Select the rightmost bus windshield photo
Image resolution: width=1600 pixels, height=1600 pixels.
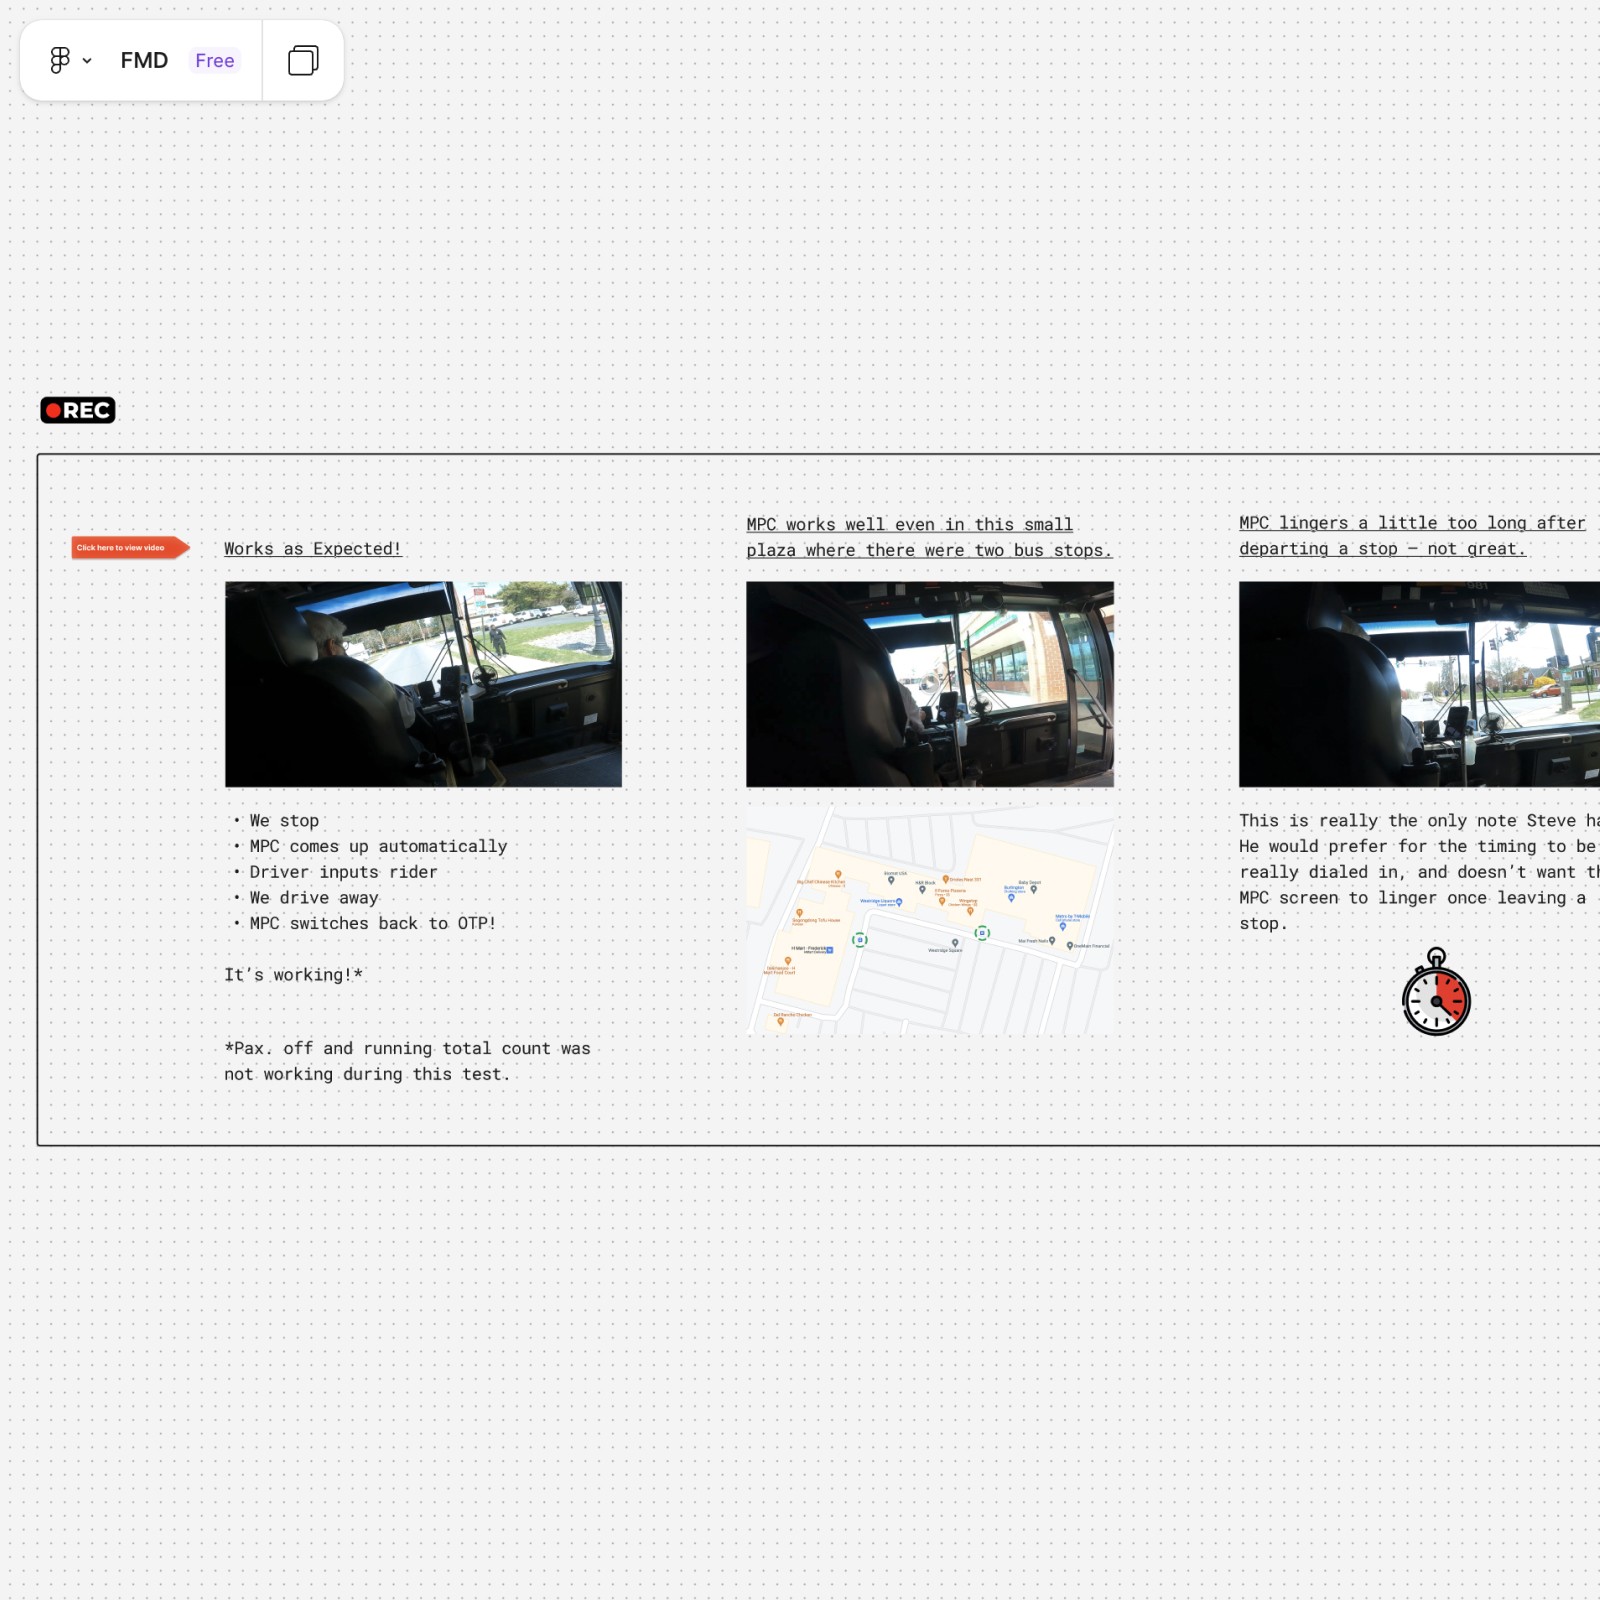pyautogui.click(x=1420, y=684)
